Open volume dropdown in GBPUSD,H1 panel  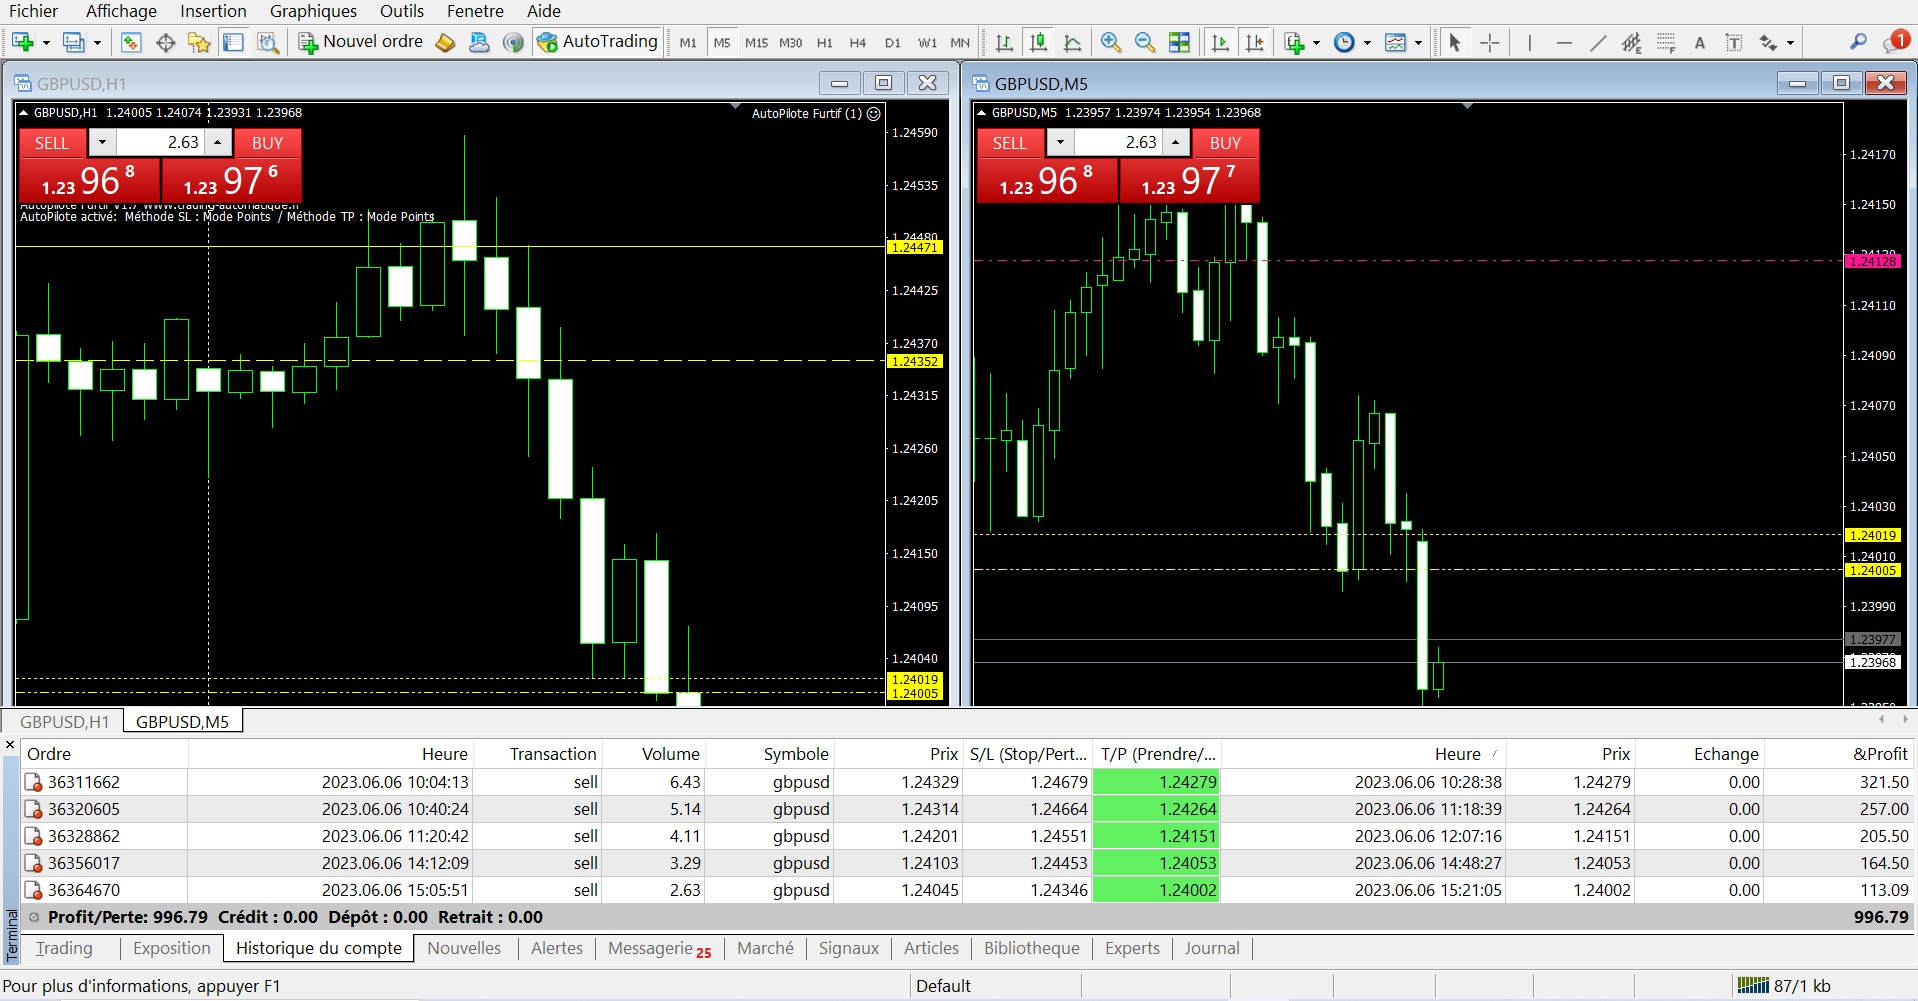(x=102, y=143)
